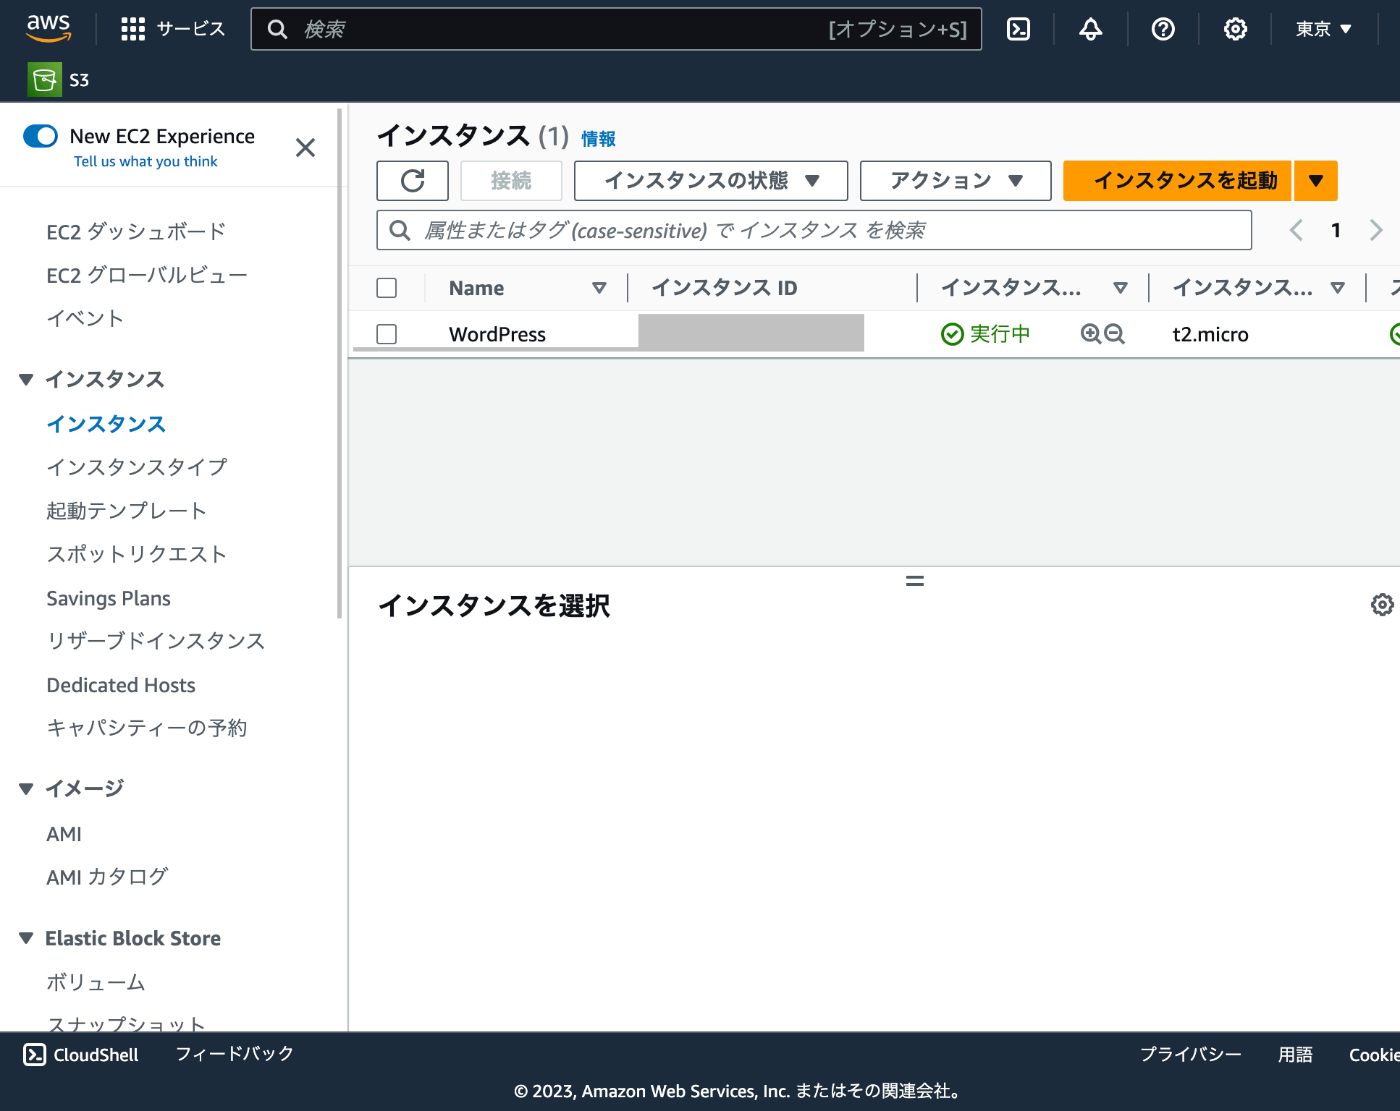Open Dedicated Hosts in sidebar
The image size is (1400, 1111).
(x=121, y=685)
